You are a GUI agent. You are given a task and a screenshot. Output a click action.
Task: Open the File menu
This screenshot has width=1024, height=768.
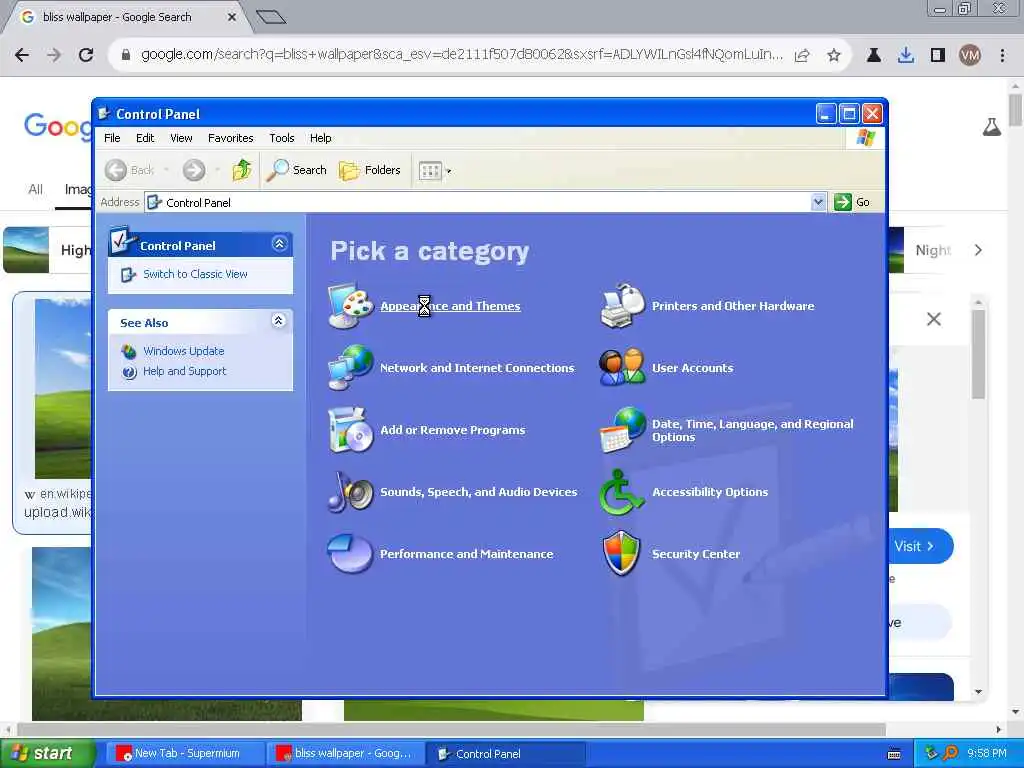pyautogui.click(x=112, y=138)
